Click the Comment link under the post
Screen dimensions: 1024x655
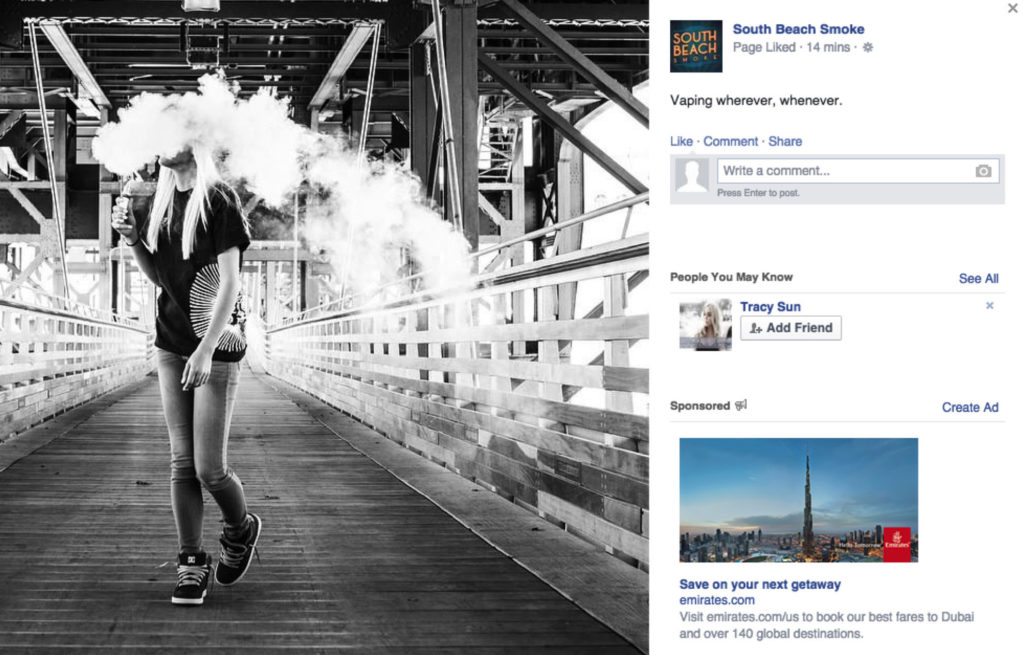click(x=730, y=141)
